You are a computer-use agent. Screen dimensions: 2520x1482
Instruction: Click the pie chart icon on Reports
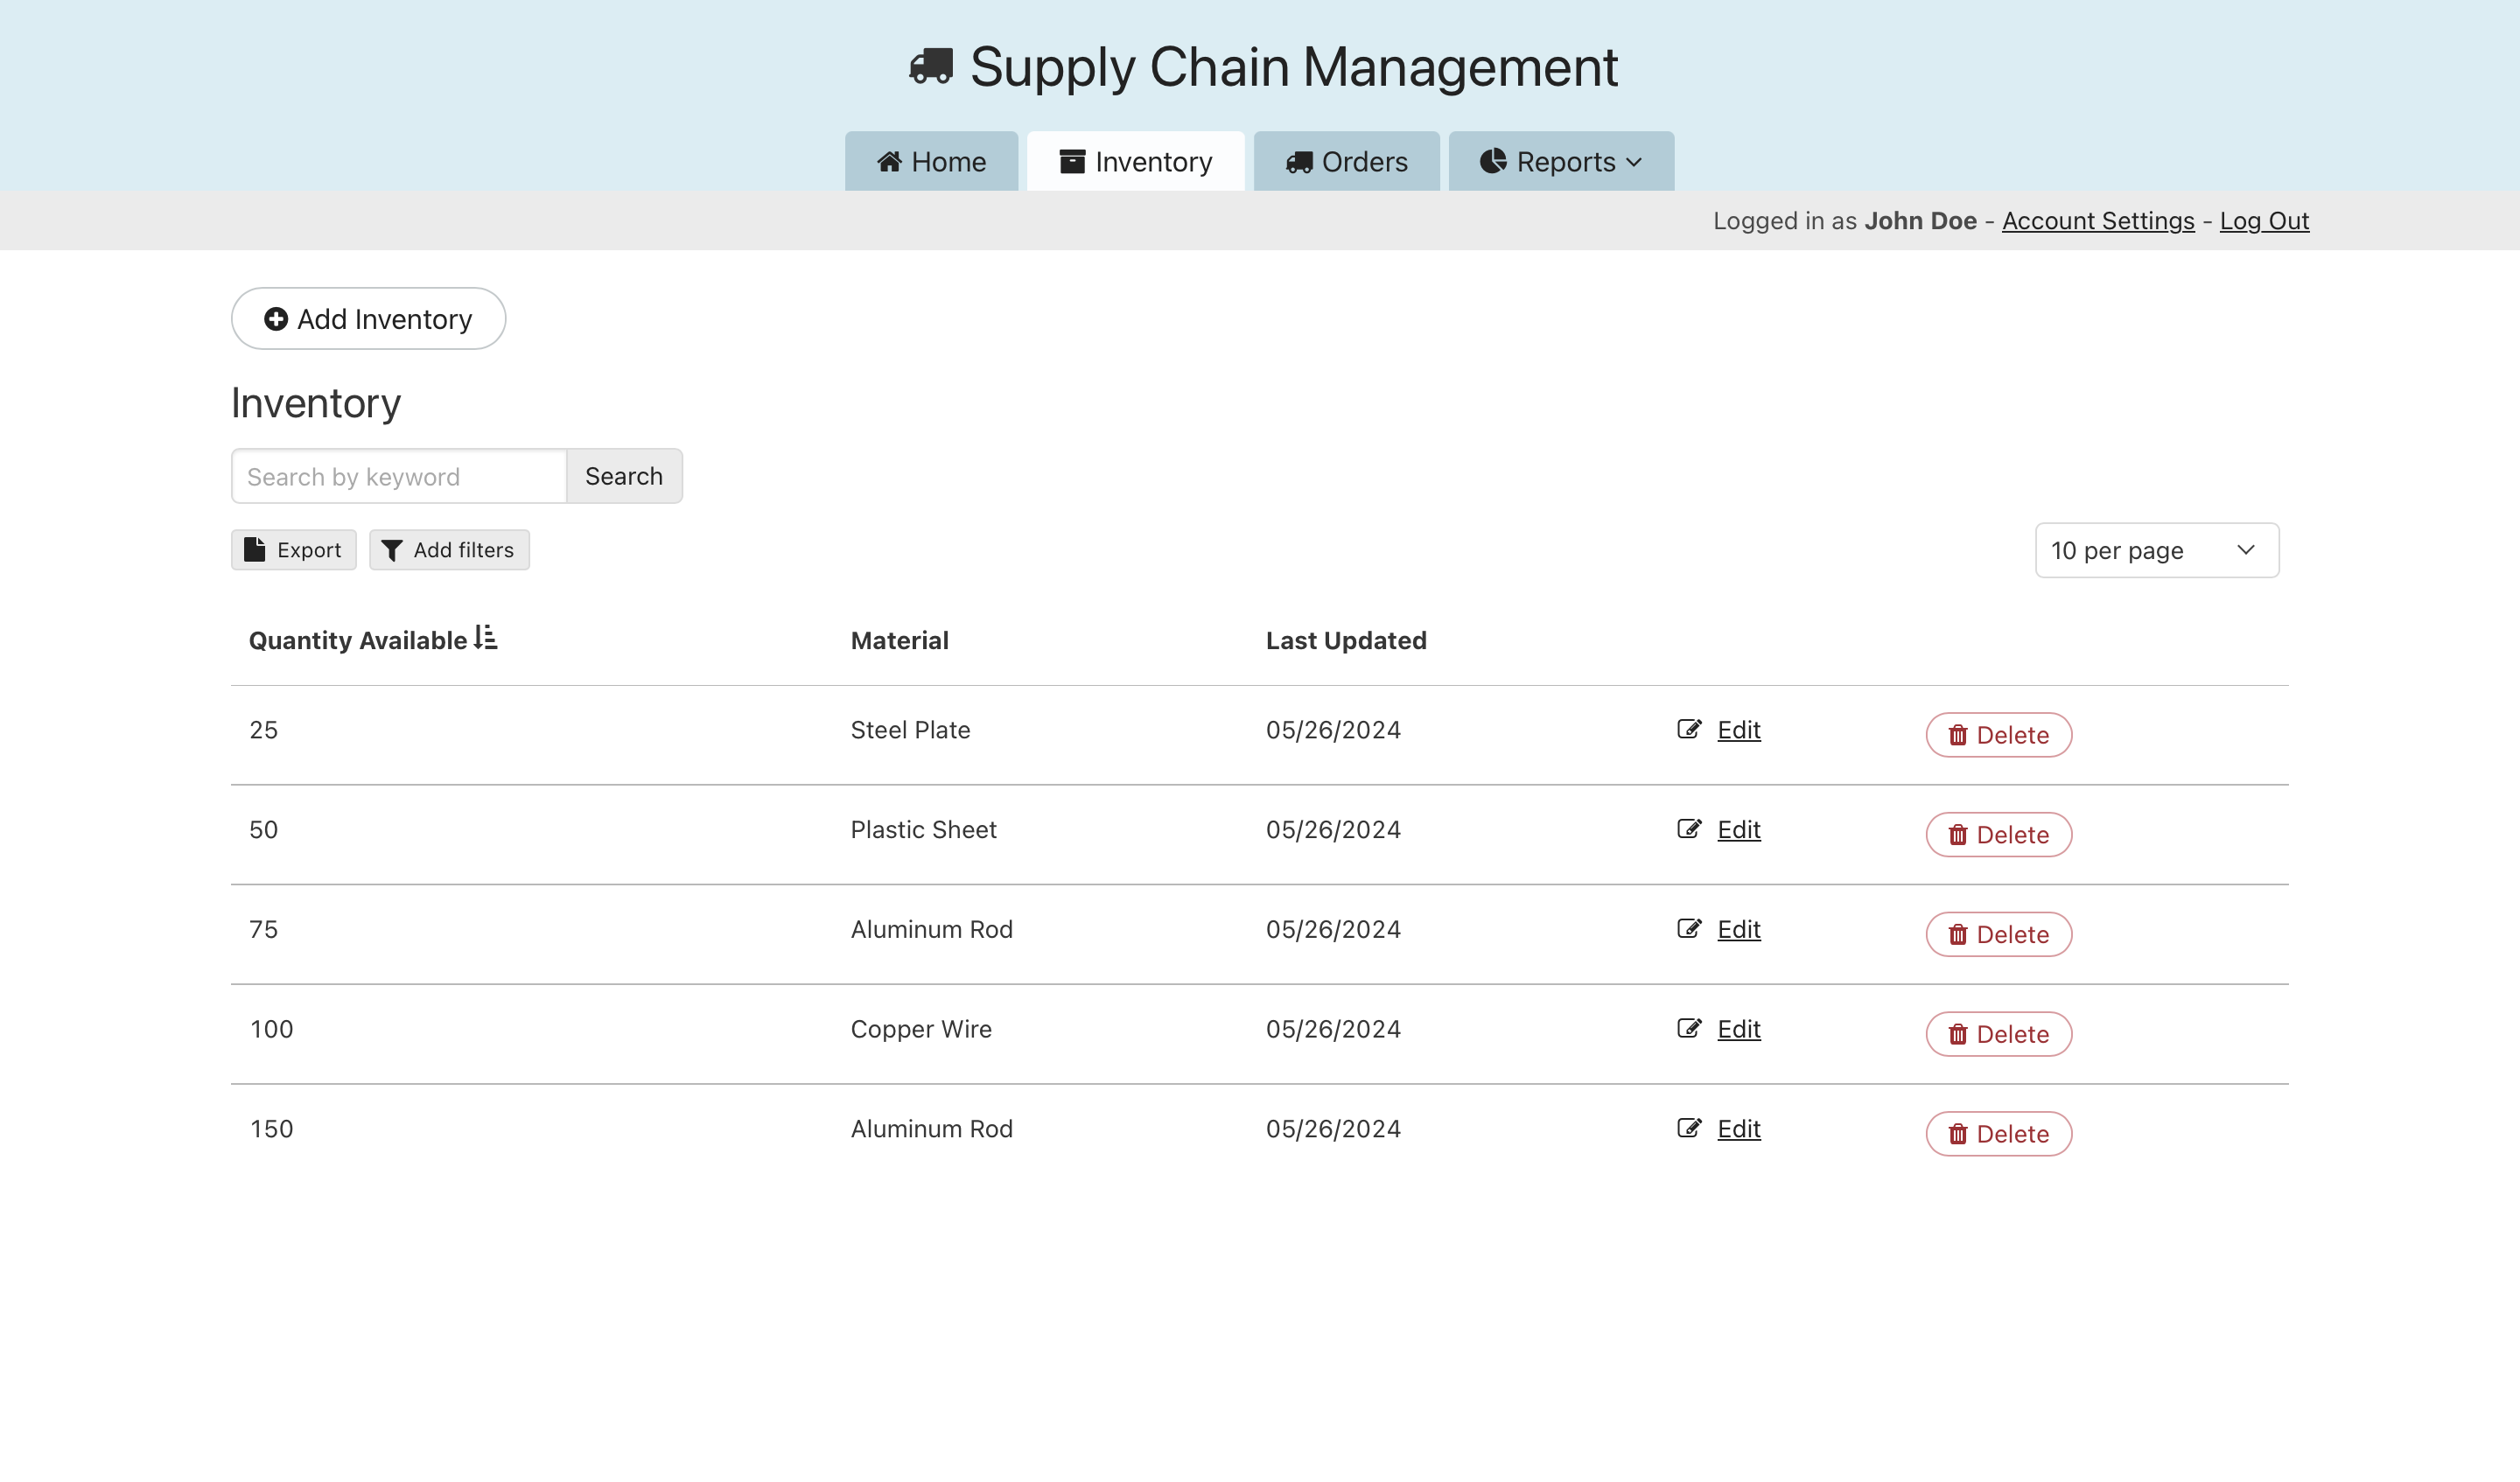point(1493,161)
